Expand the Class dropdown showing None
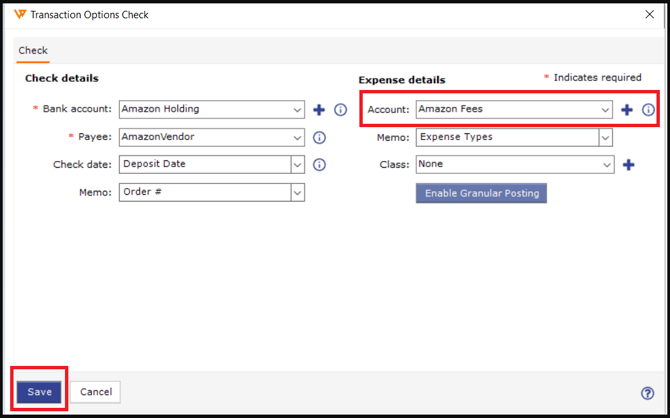This screenshot has height=418, width=670. click(606, 164)
